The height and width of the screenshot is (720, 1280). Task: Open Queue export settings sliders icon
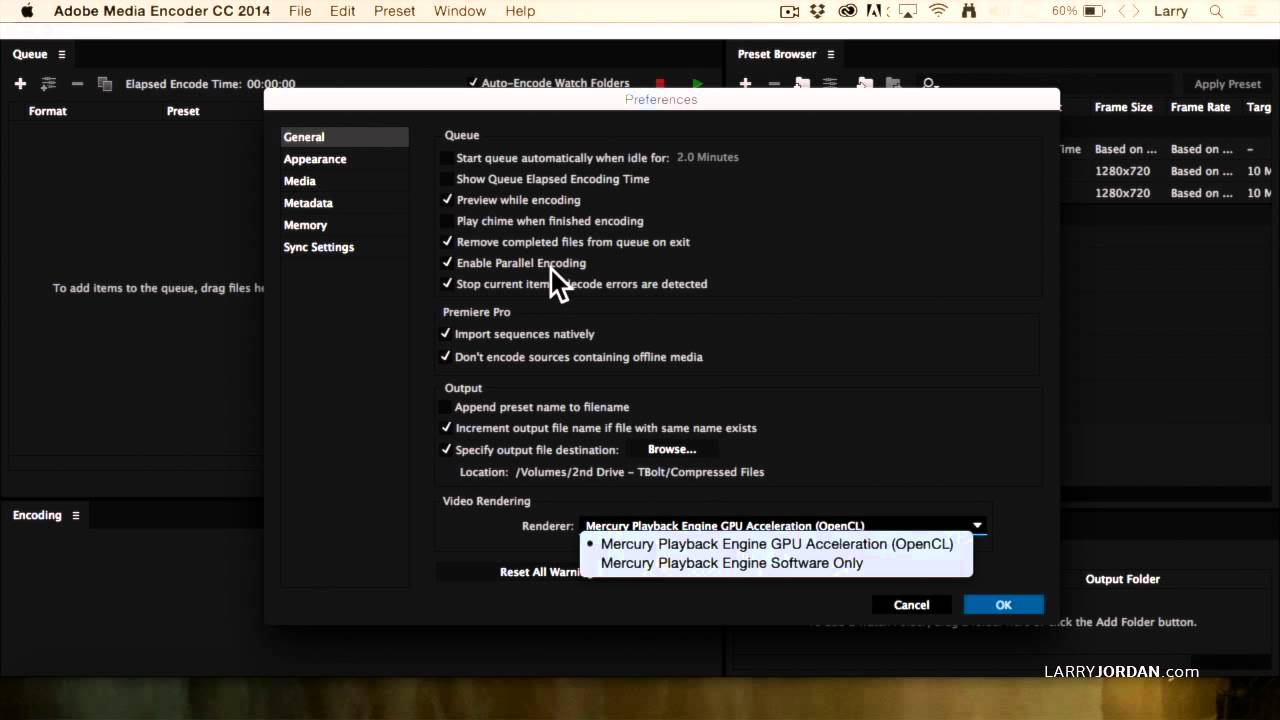(48, 84)
